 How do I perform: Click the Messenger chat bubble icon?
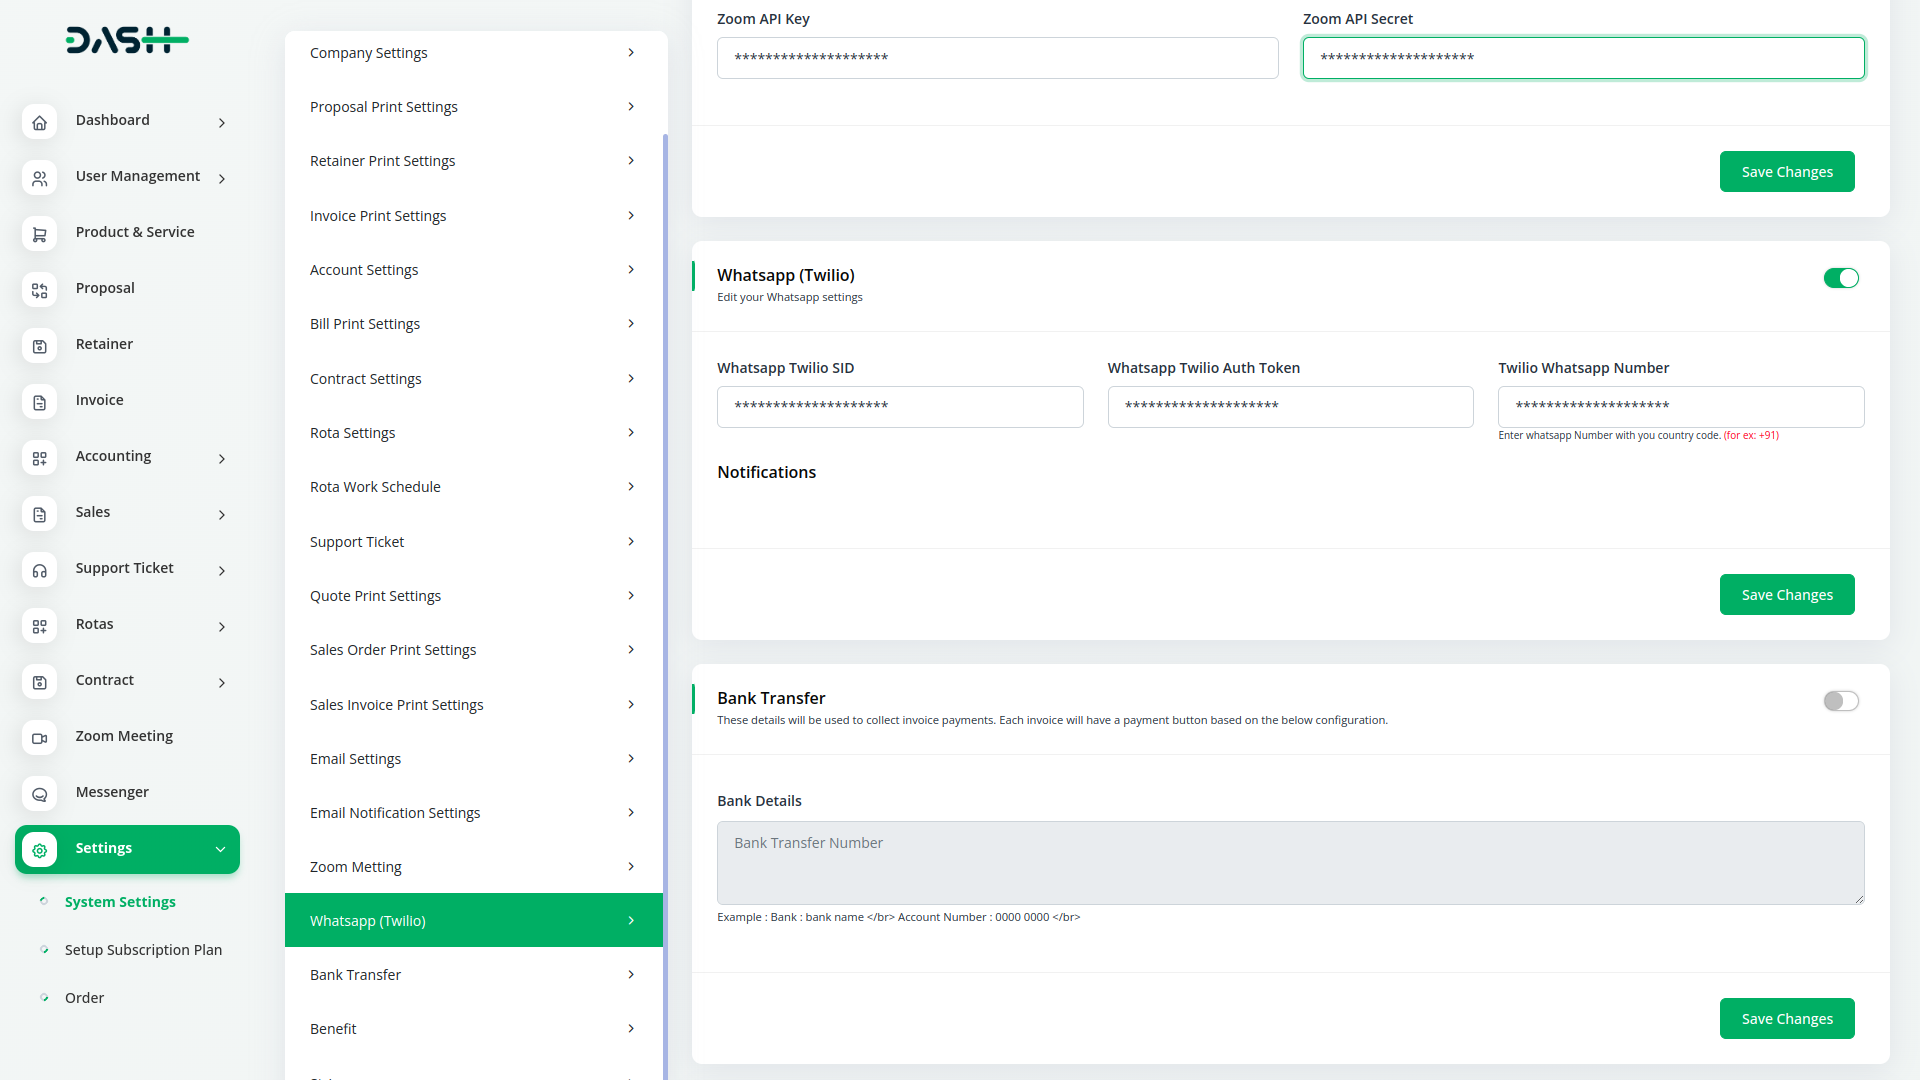[x=39, y=794]
